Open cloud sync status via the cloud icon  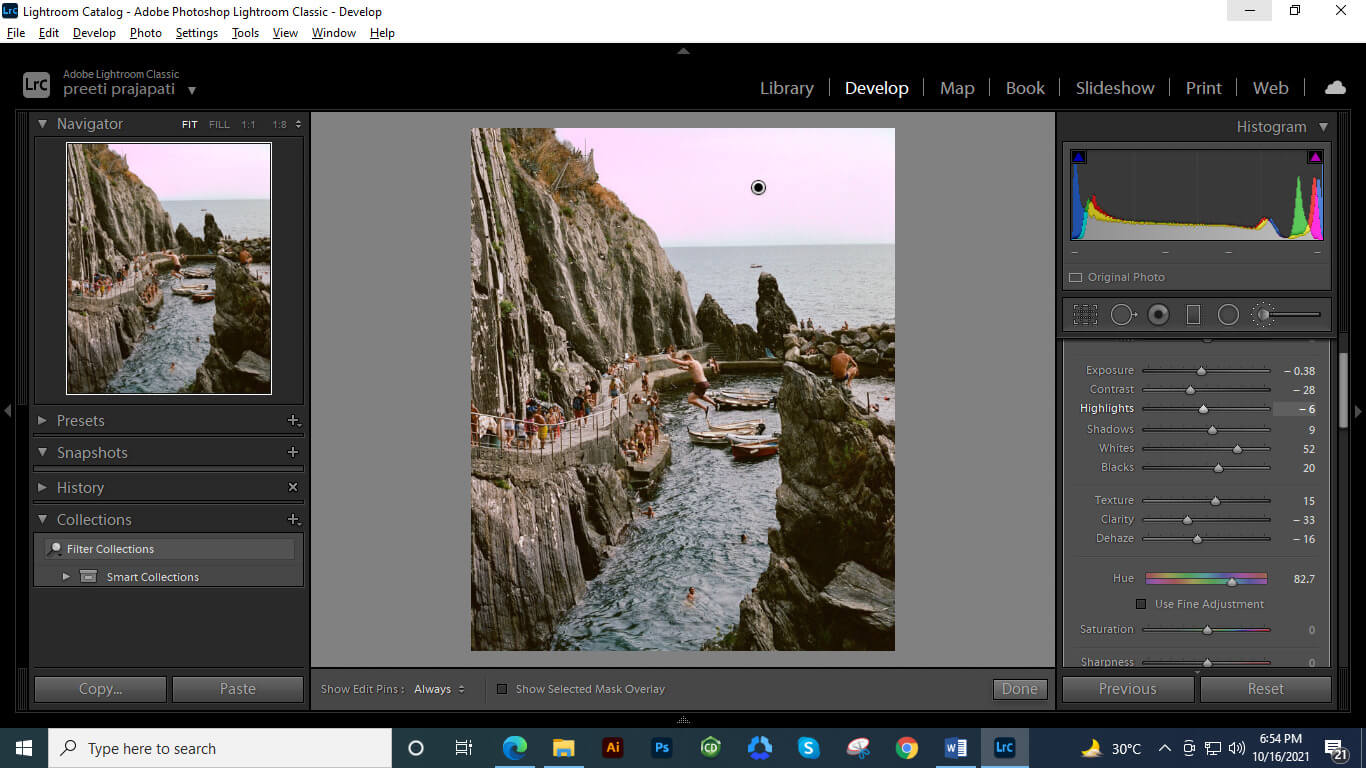[1335, 87]
